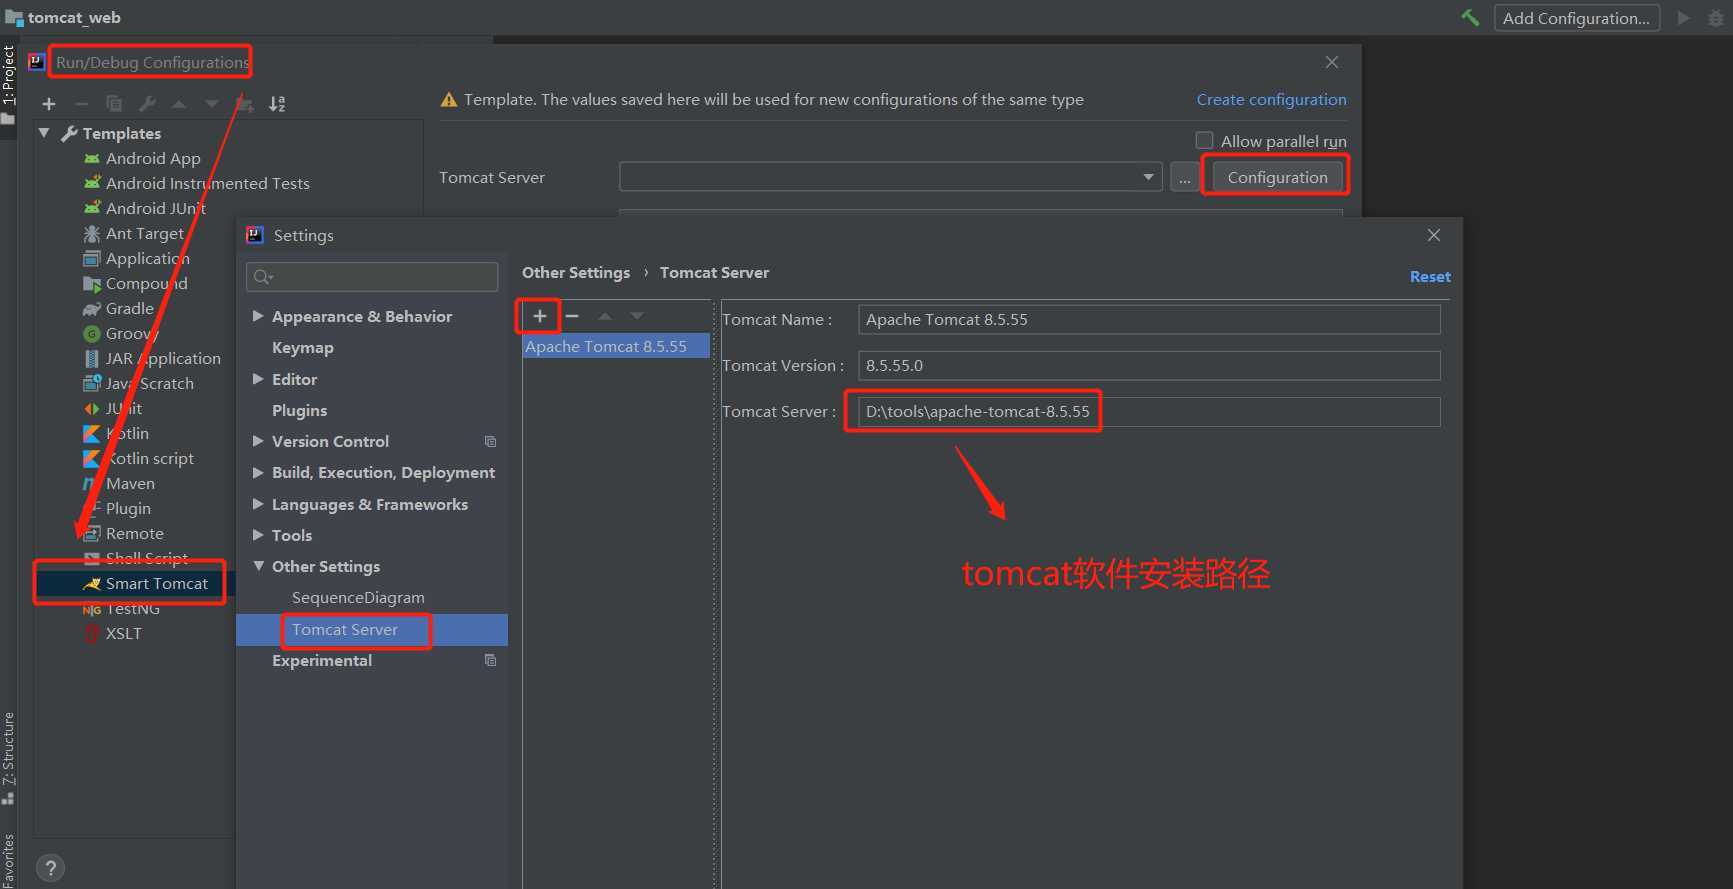Select Maven template
Screen dimensions: 1733x889
[x=130, y=483]
